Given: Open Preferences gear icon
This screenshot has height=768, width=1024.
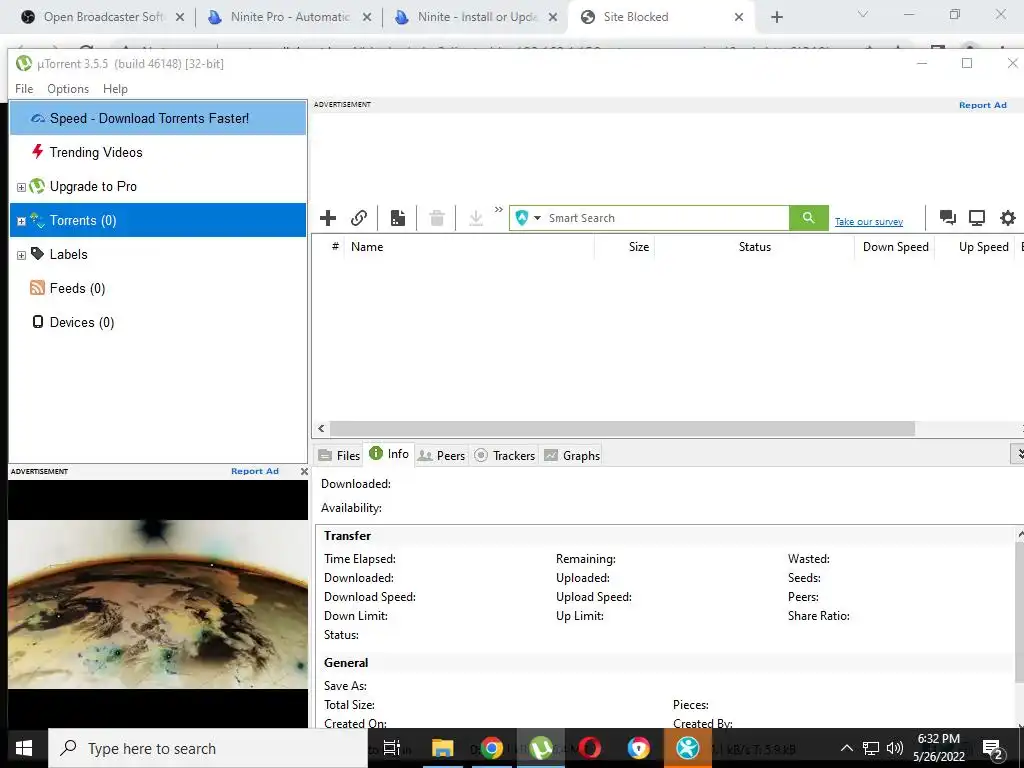Looking at the screenshot, I should (1008, 218).
